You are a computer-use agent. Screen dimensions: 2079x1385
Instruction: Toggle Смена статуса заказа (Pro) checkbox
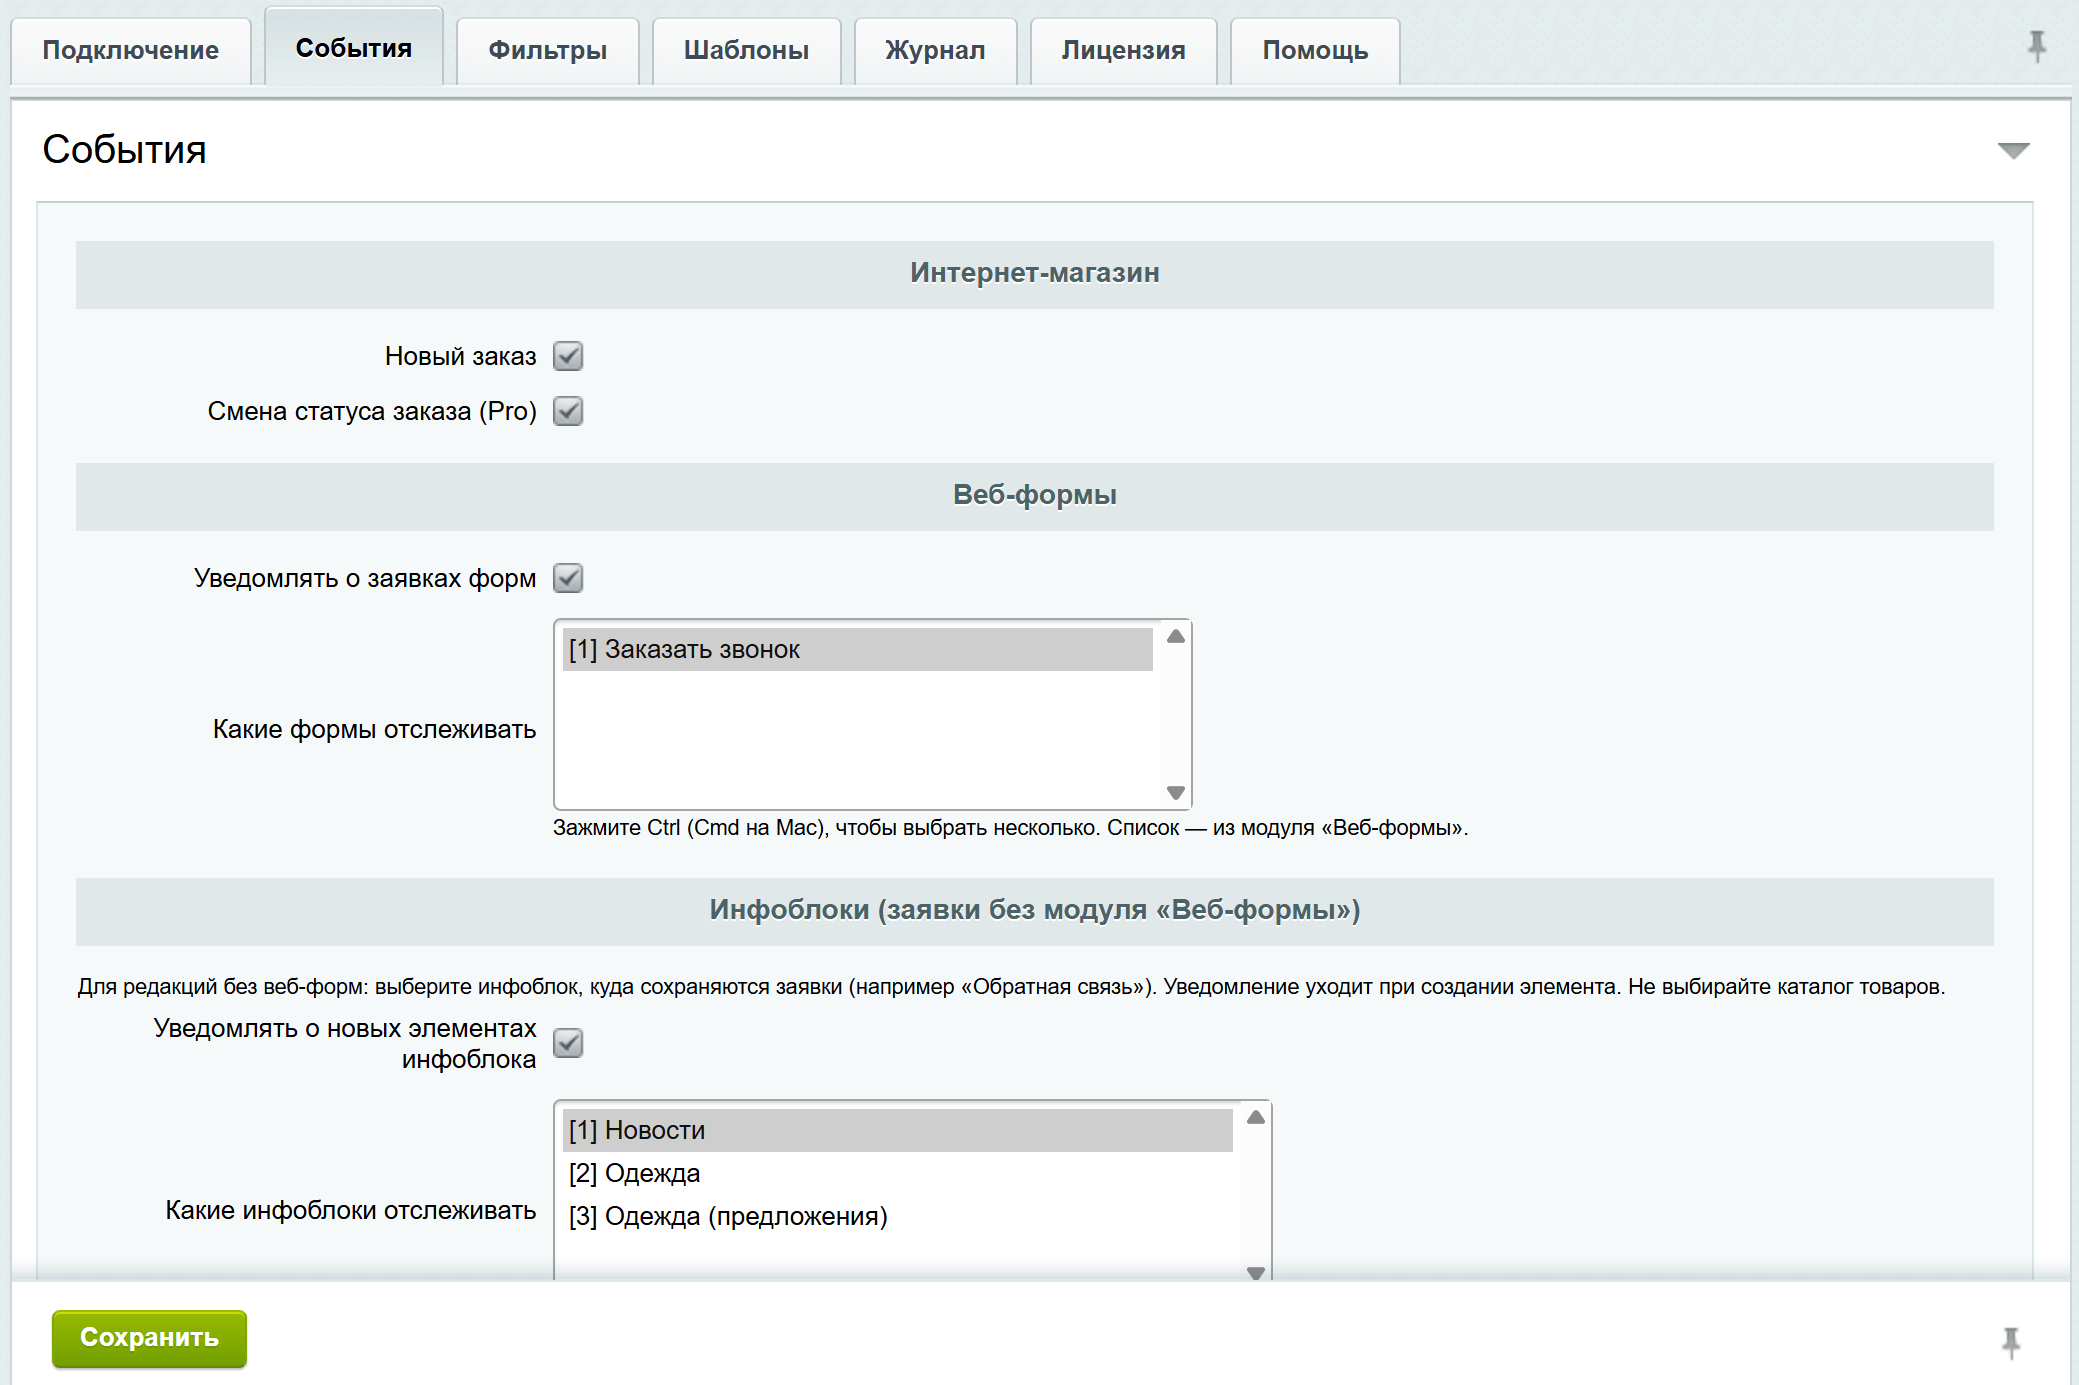[568, 411]
